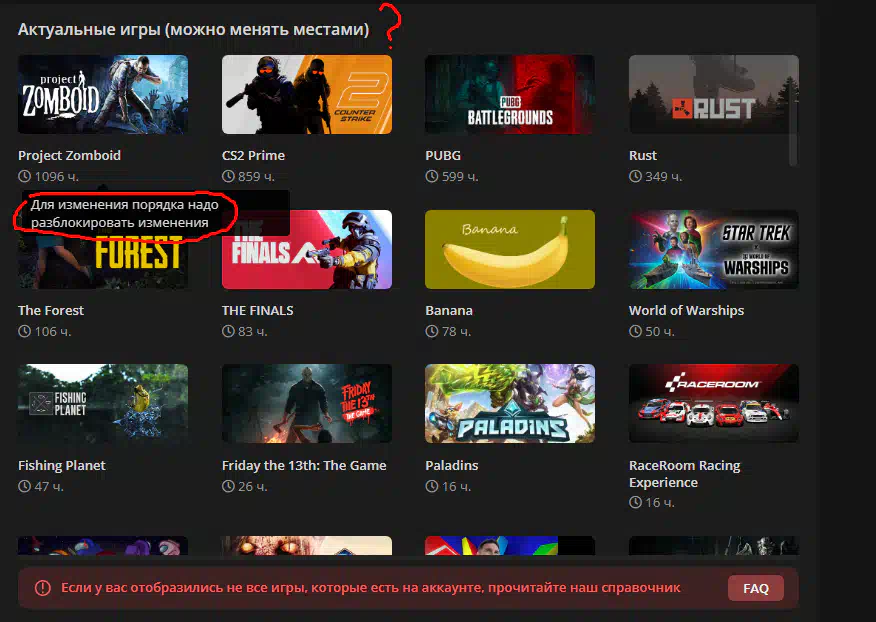The width and height of the screenshot is (876, 622).
Task: Click the clock icon beside 599 ч.
Action: (x=431, y=176)
